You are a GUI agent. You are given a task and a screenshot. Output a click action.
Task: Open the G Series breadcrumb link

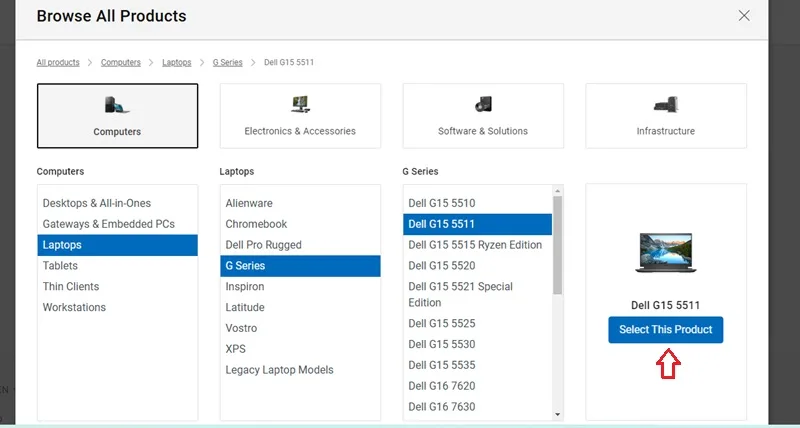point(228,62)
